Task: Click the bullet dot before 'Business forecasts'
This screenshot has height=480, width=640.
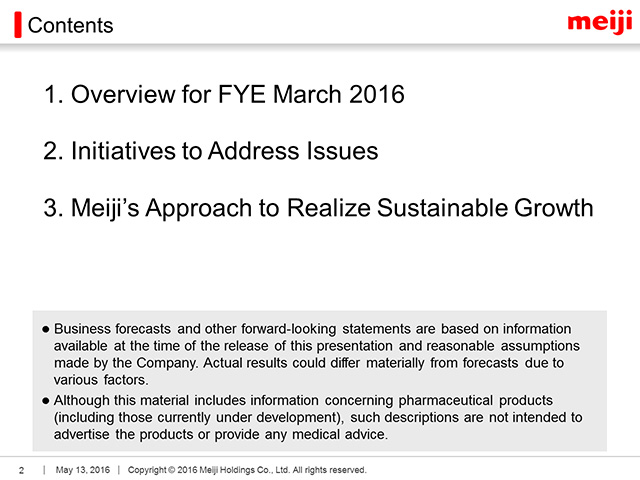Action: [x=46, y=329]
